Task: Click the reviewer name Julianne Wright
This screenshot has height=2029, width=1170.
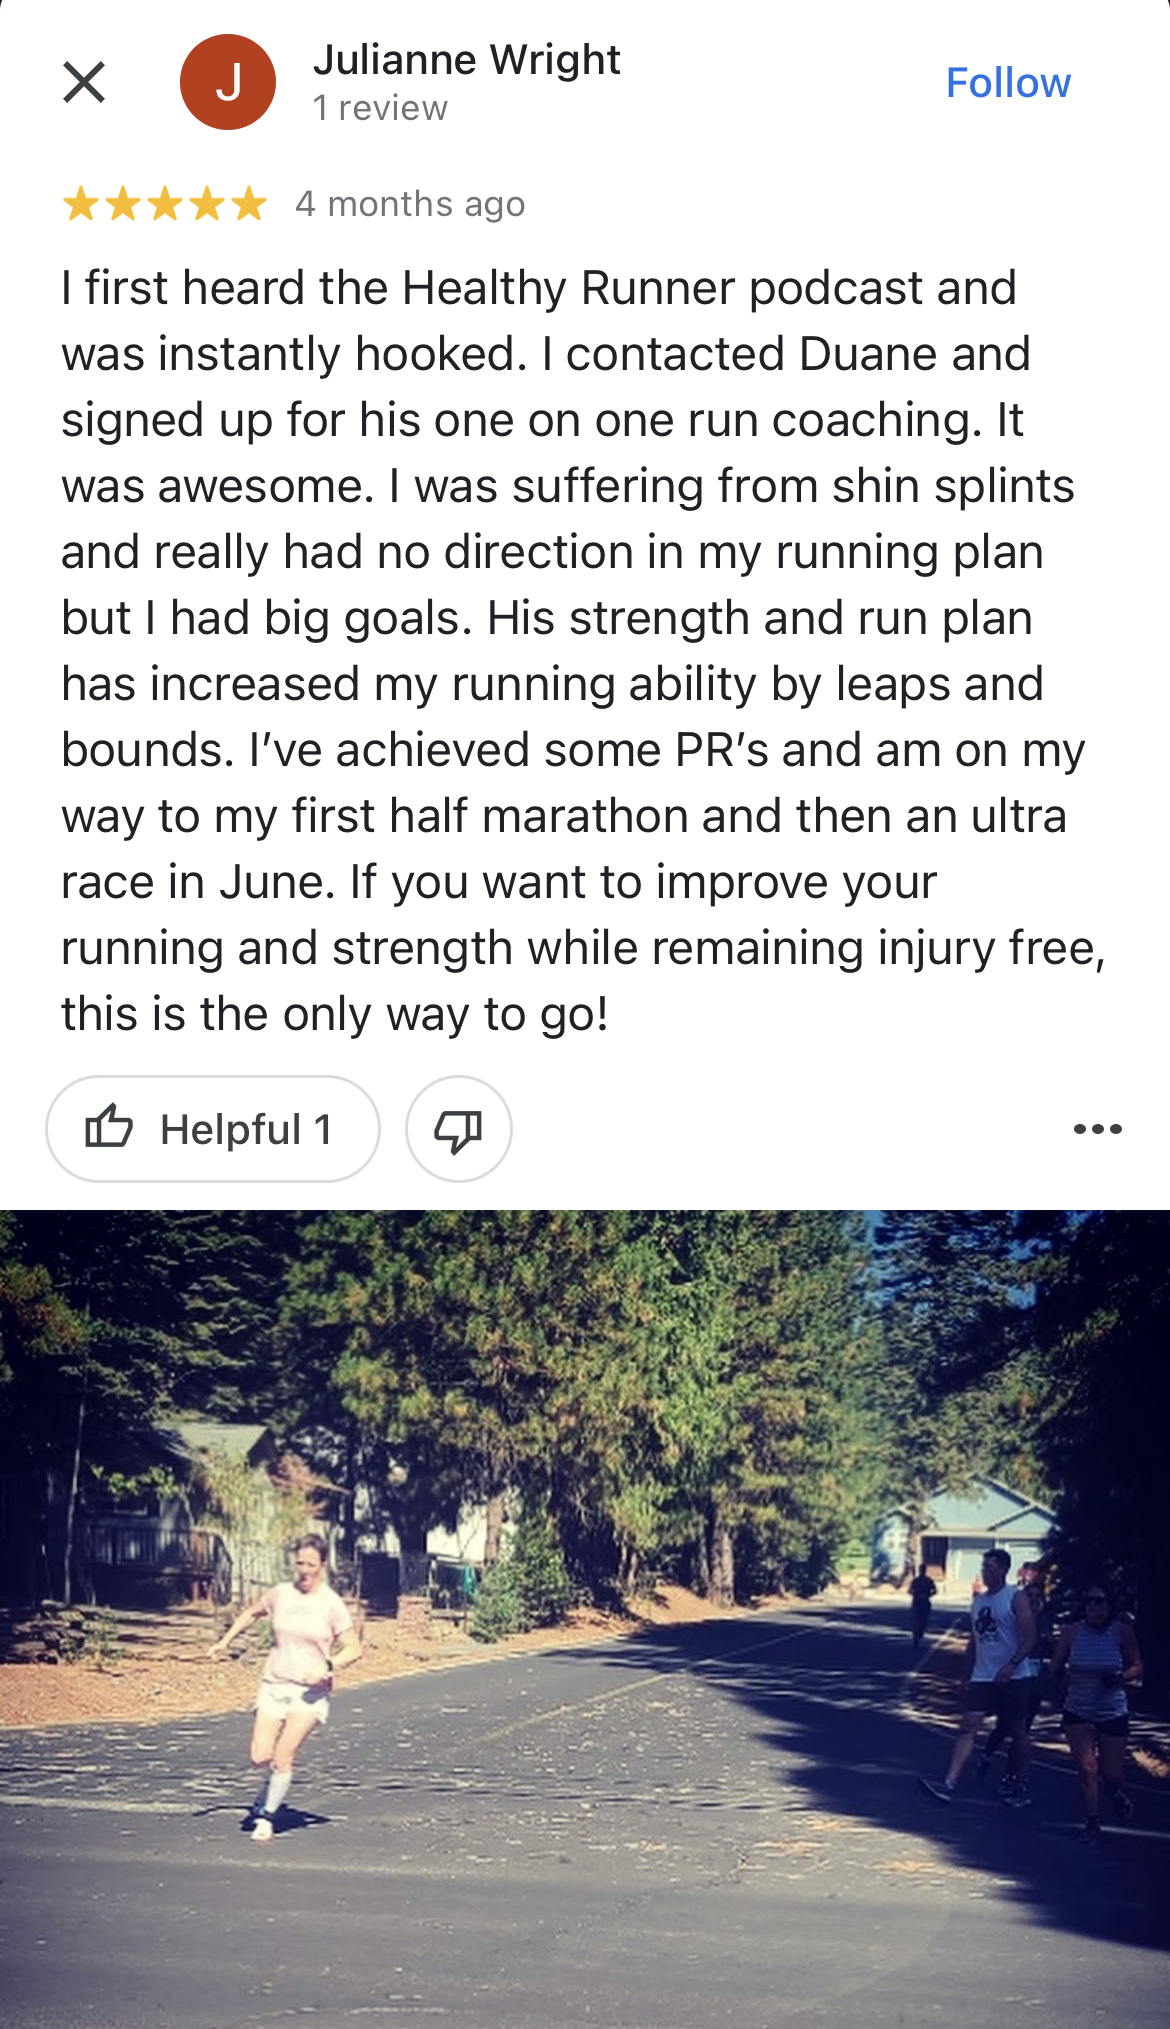Action: tap(468, 60)
